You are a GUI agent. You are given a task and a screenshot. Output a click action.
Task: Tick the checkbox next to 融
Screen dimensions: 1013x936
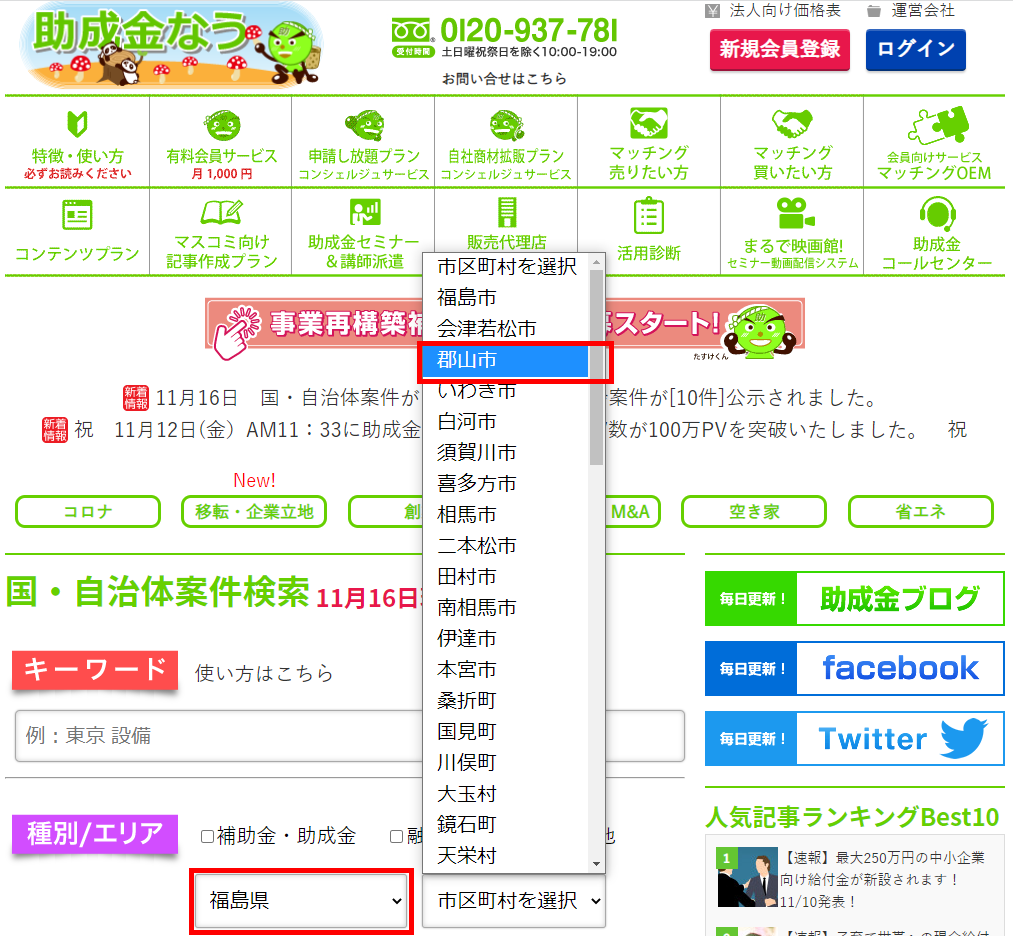pos(397,836)
